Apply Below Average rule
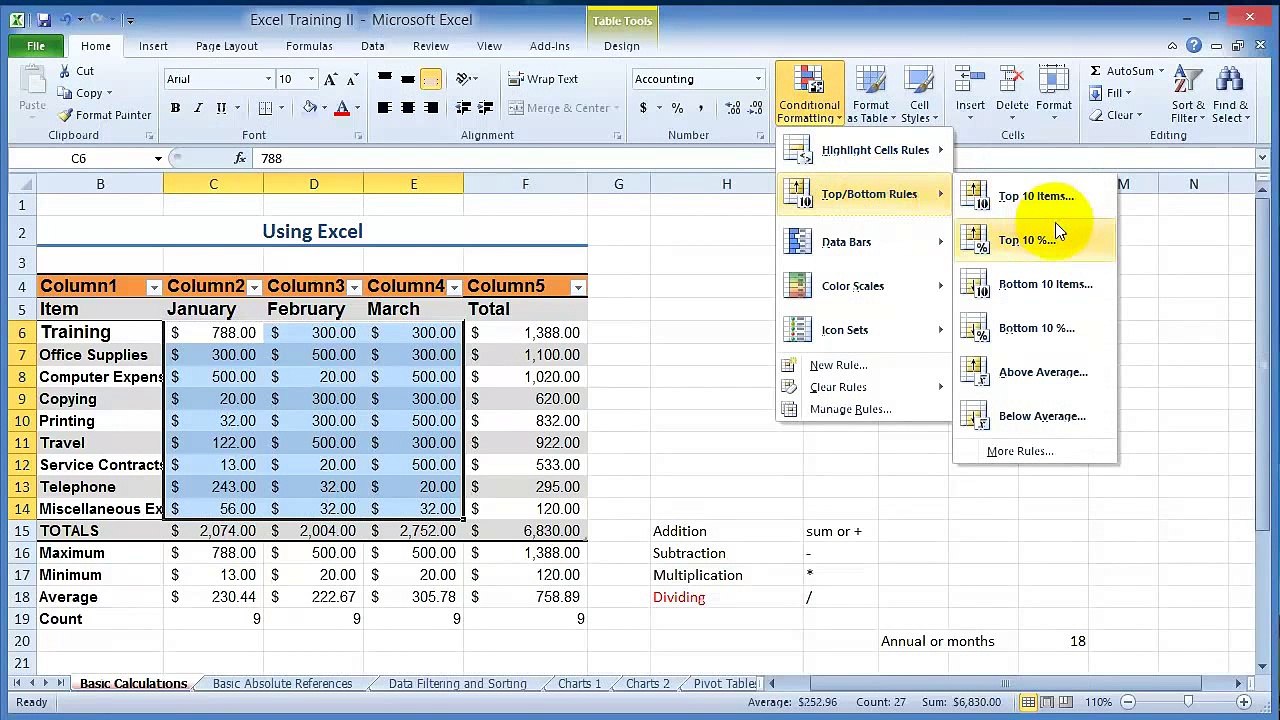The width and height of the screenshot is (1280, 720). point(1035,416)
